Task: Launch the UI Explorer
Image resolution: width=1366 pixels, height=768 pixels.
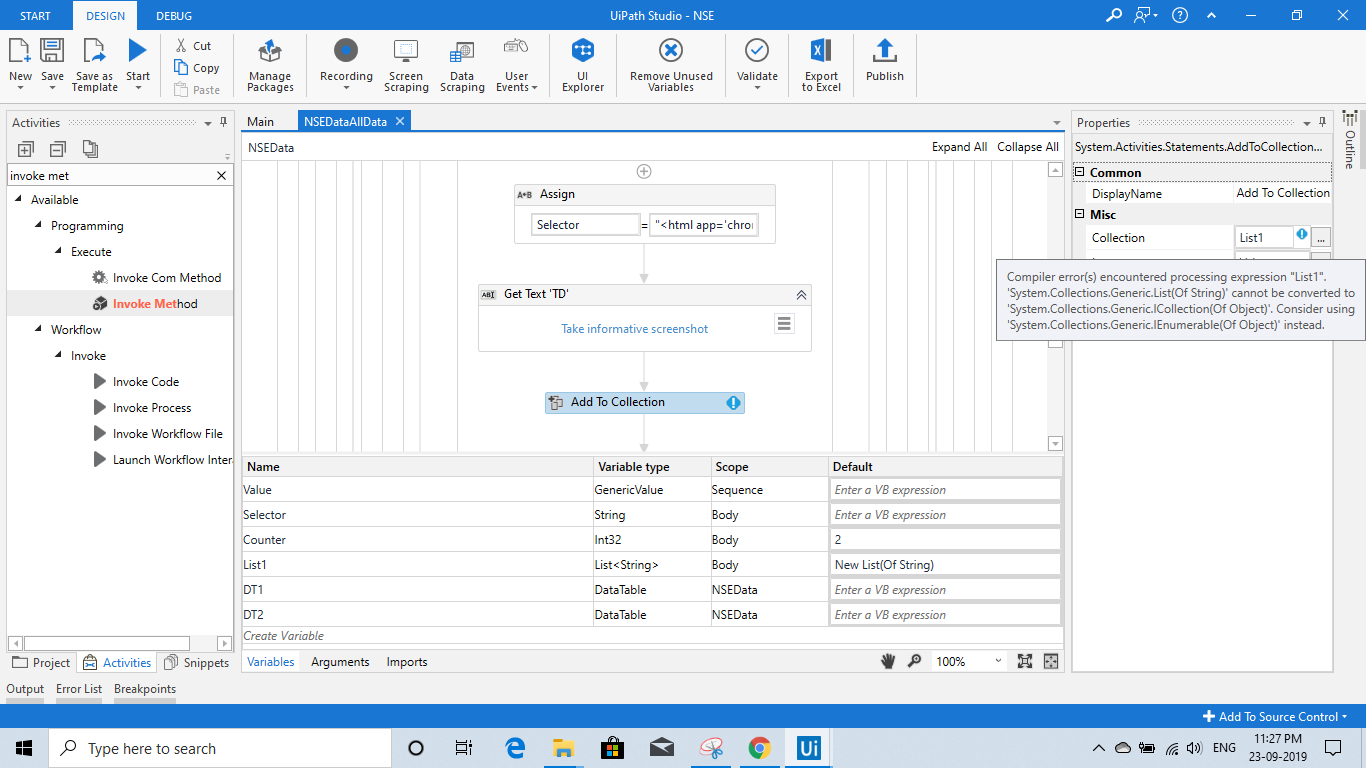Action: click(582, 52)
